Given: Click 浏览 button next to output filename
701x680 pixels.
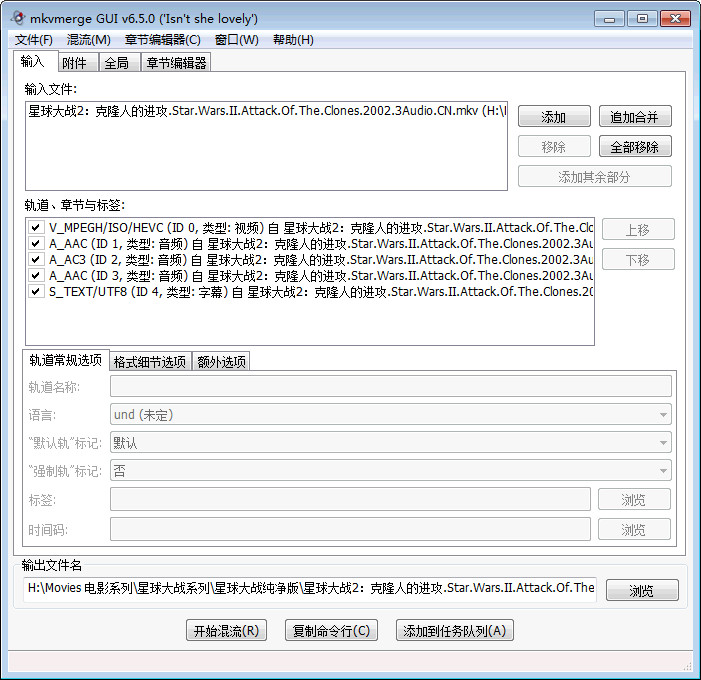Looking at the screenshot, I should pyautogui.click(x=641, y=591).
